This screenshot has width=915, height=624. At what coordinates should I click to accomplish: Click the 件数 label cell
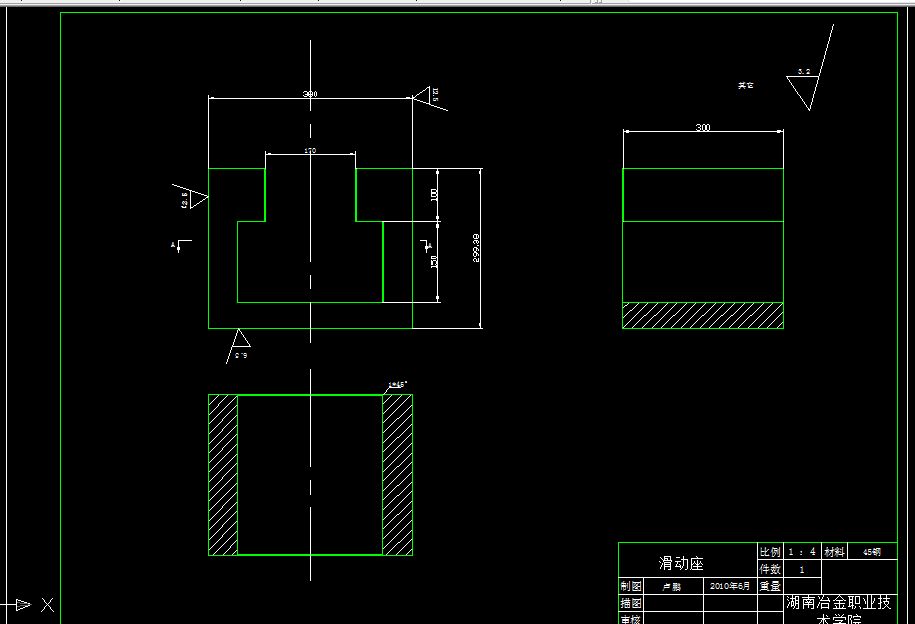pyautogui.click(x=770, y=569)
